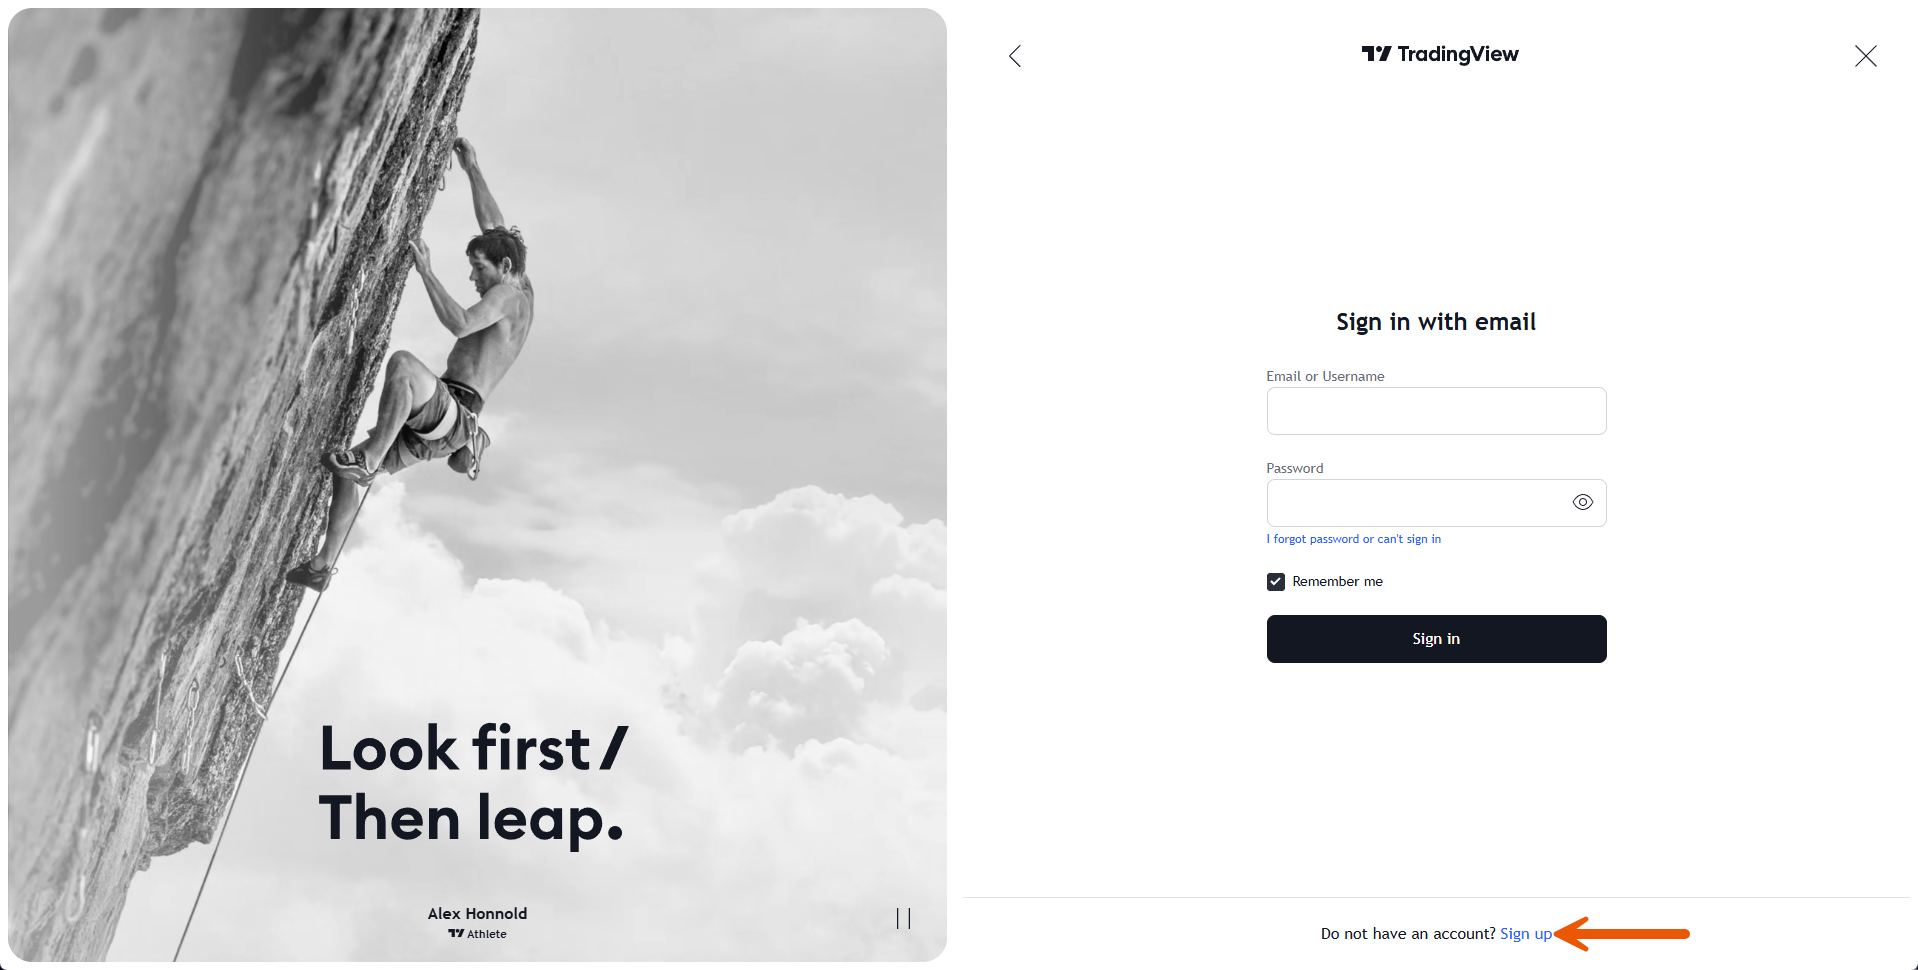The width and height of the screenshot is (1918, 970).
Task: Go back using the left chevron arrow
Action: 1015,56
